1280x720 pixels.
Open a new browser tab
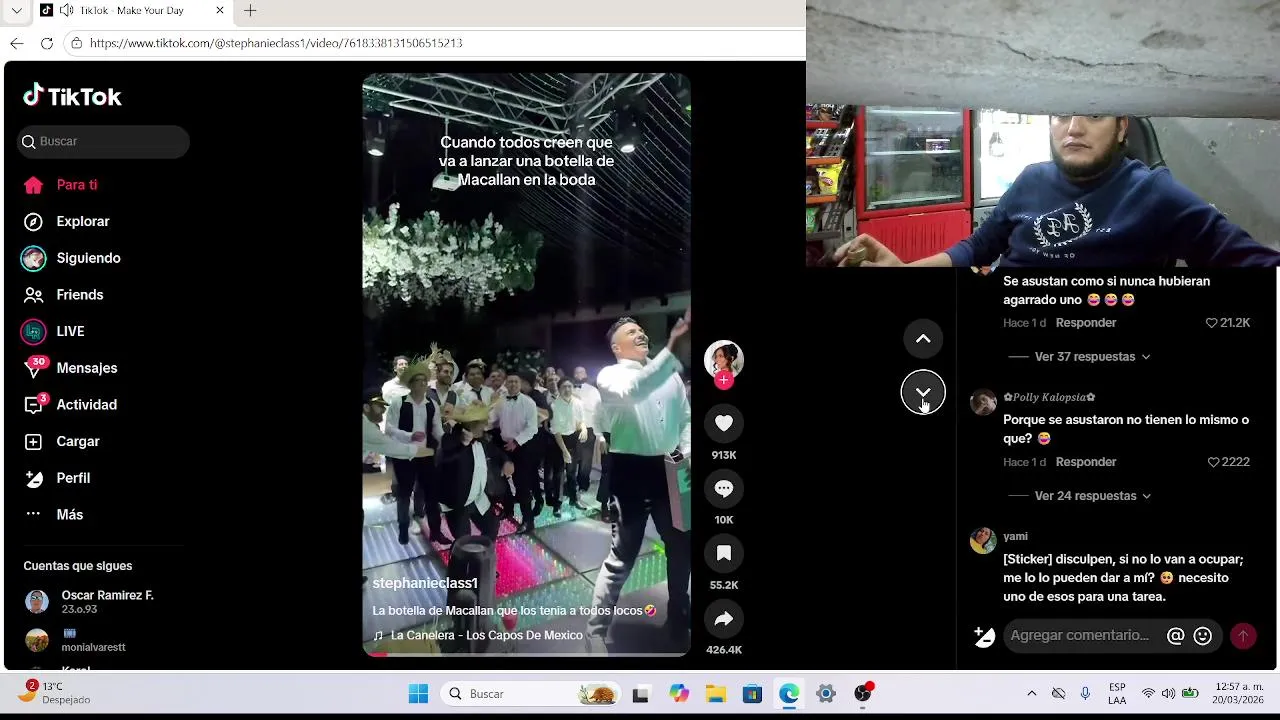pos(250,11)
